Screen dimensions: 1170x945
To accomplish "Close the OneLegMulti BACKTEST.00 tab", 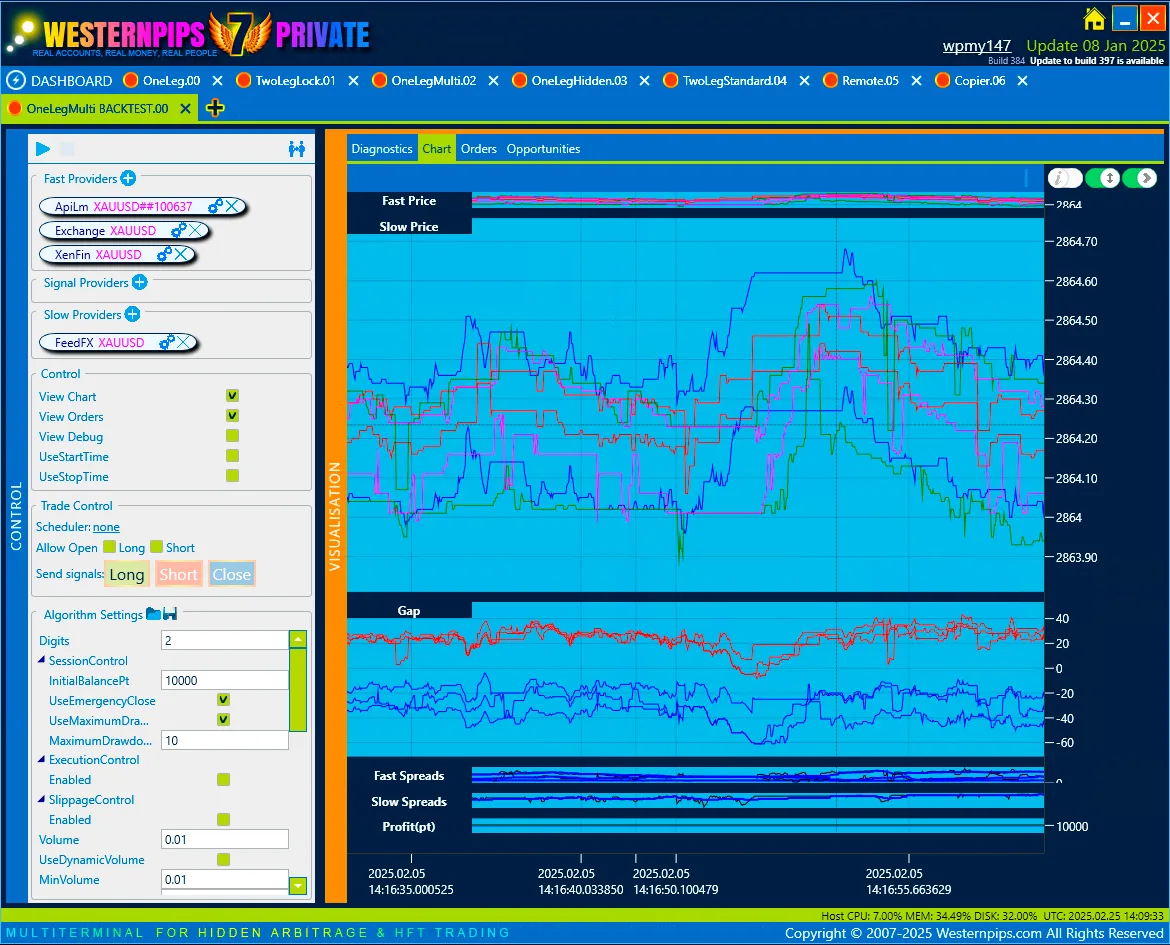I will click(185, 108).
